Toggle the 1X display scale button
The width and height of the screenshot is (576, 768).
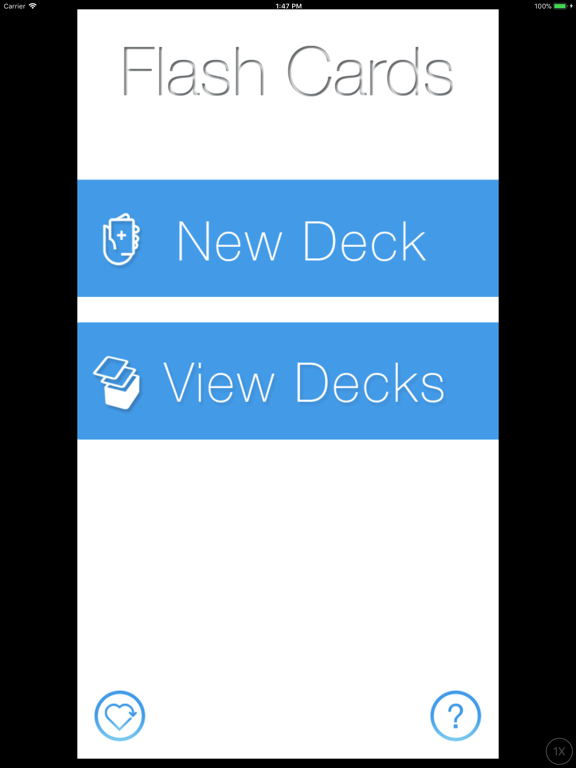tap(559, 751)
